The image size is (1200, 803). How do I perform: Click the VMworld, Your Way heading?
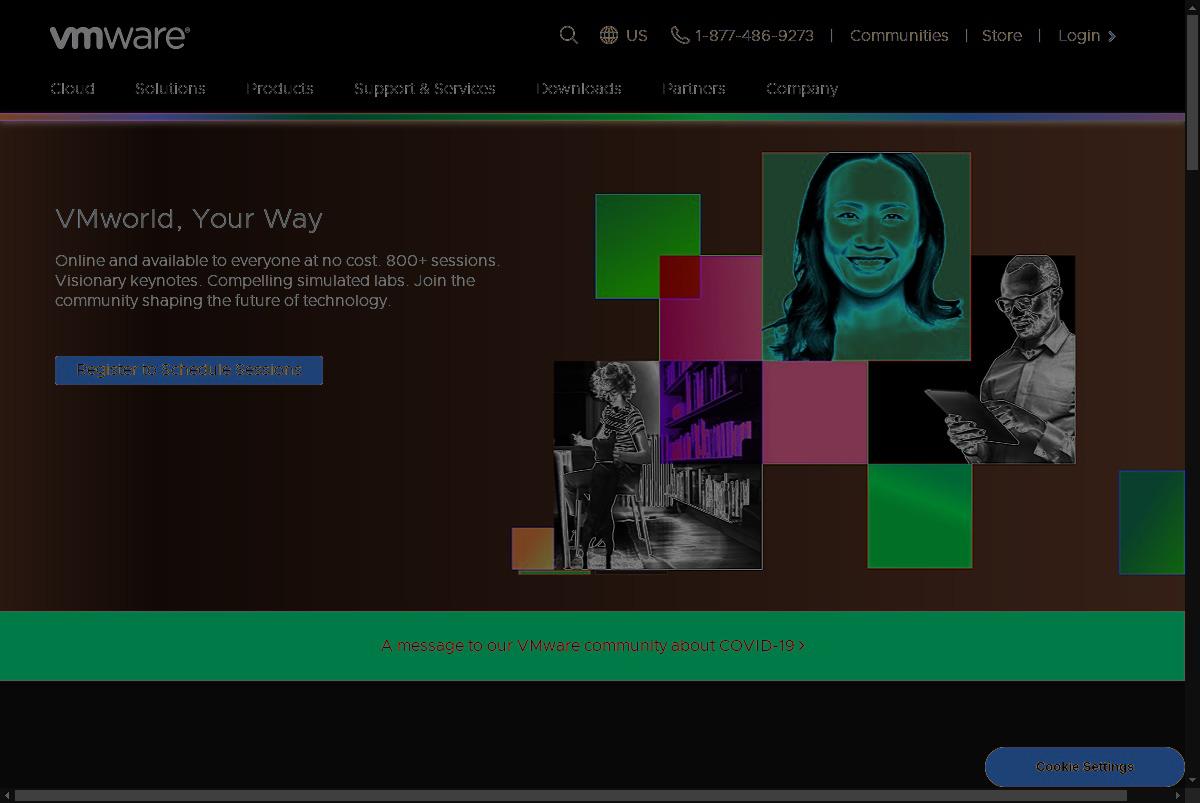(x=189, y=218)
